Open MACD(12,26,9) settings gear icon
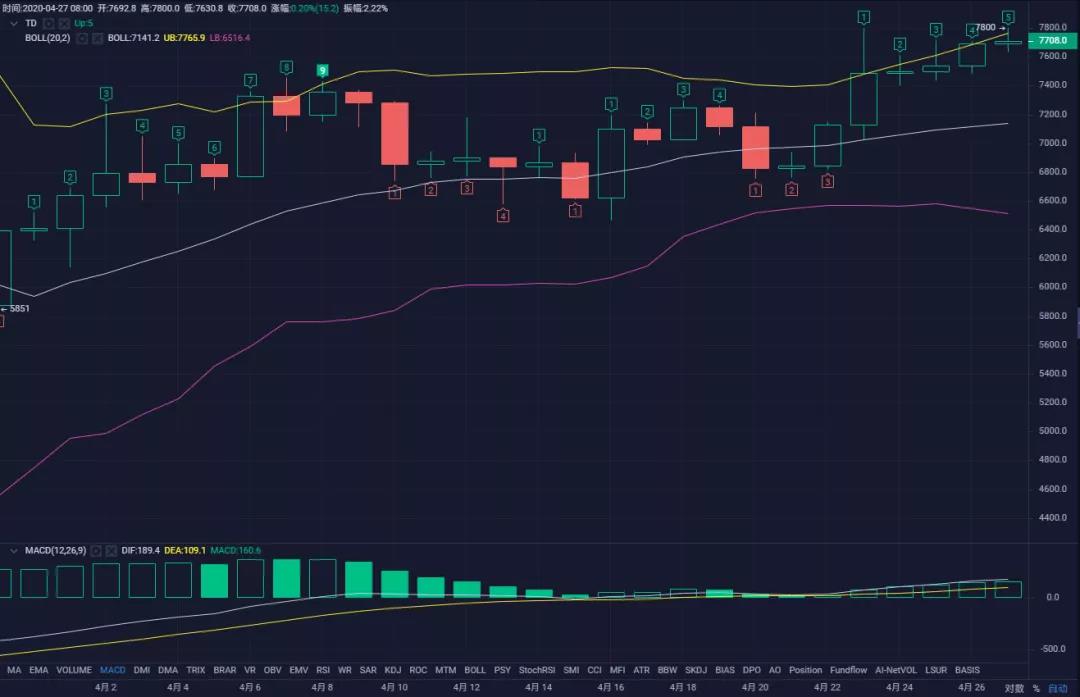The width and height of the screenshot is (1080, 697). (x=96, y=550)
